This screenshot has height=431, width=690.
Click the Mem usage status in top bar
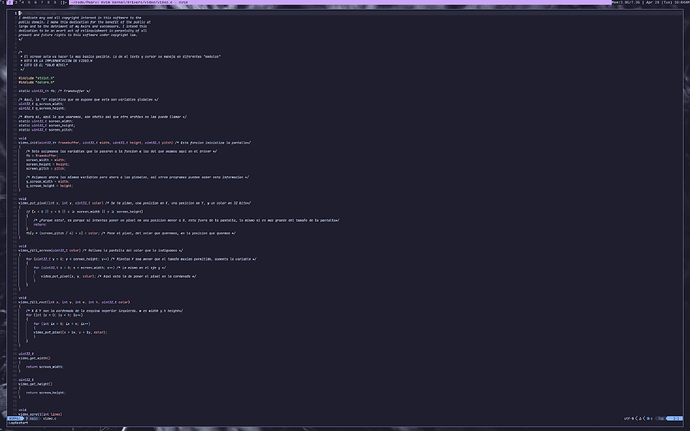point(627,2)
